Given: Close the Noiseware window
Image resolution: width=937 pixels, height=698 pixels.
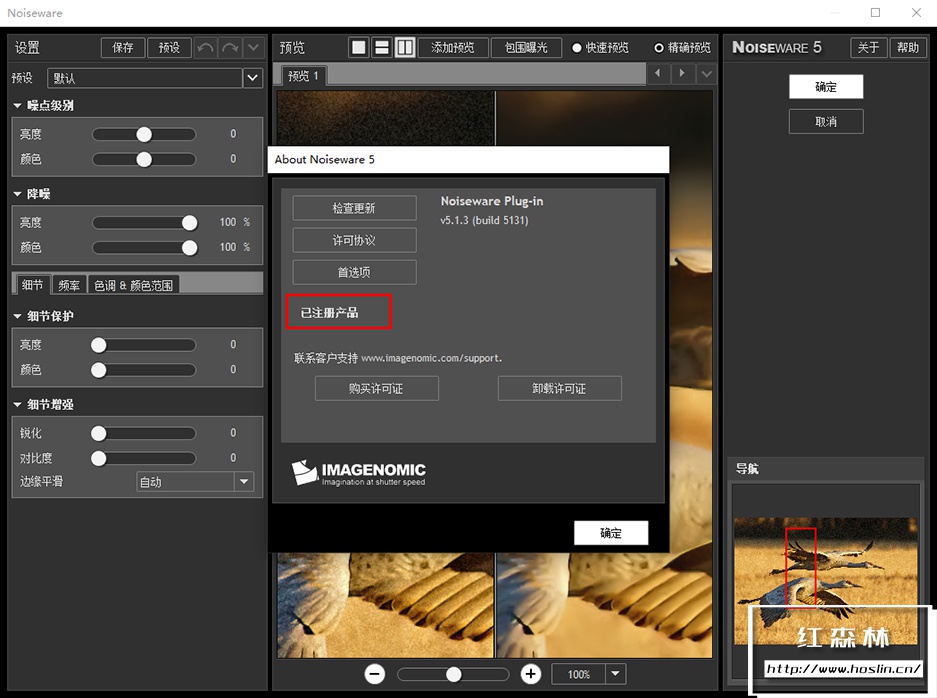Looking at the screenshot, I should [916, 13].
